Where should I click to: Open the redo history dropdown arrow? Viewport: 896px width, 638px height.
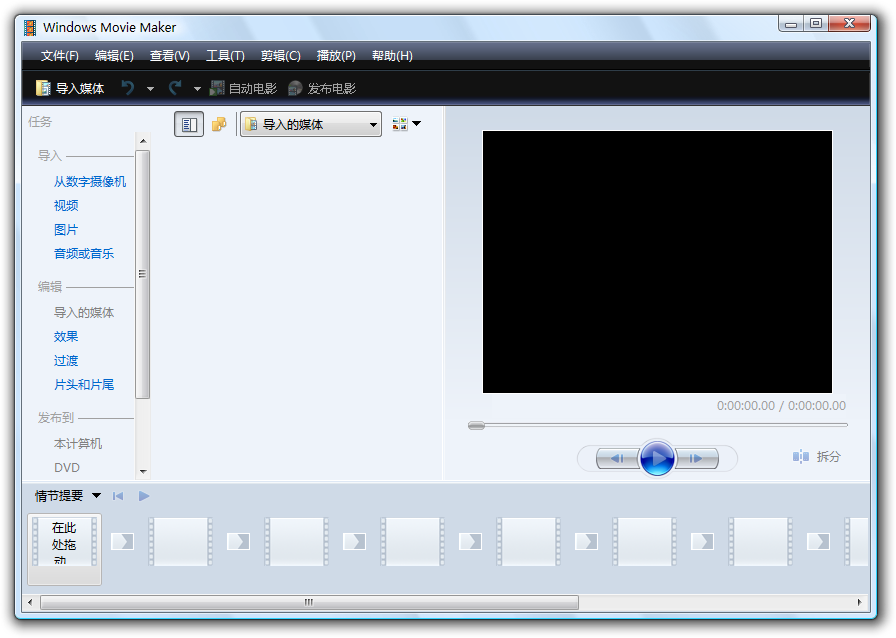click(197, 89)
